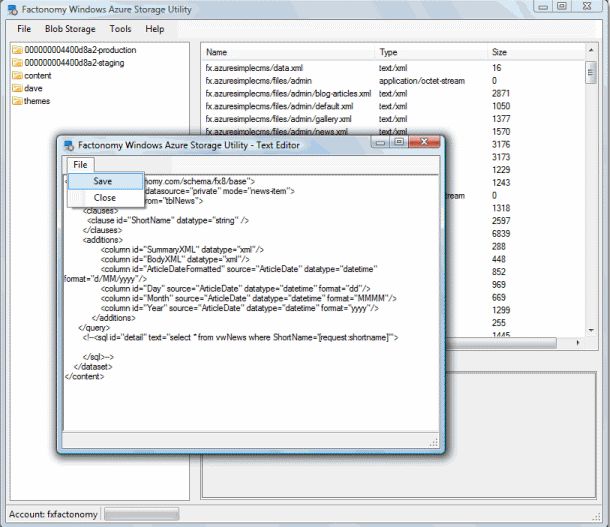This screenshot has height=527, width=610.
Task: Click the horizontal scrollbar right arrow
Action: [x=578, y=343]
